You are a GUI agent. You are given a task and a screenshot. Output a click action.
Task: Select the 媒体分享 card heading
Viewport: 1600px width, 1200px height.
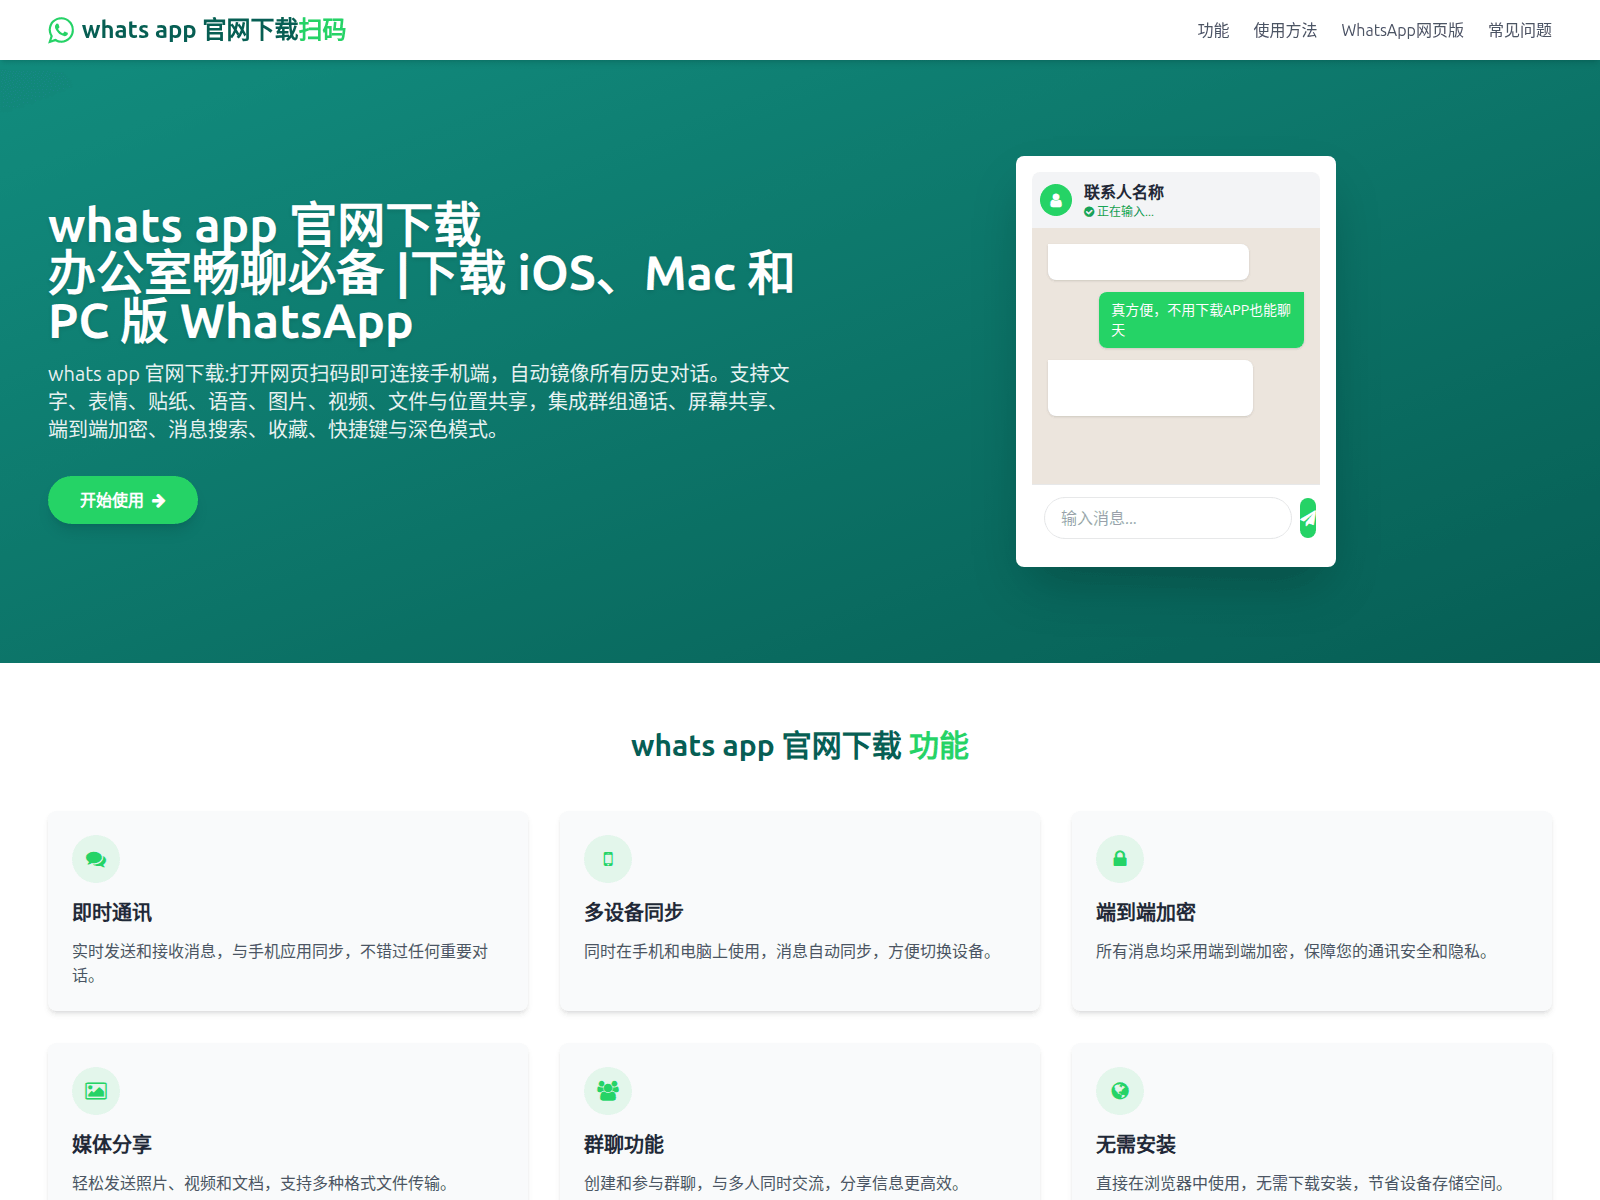(112, 1144)
